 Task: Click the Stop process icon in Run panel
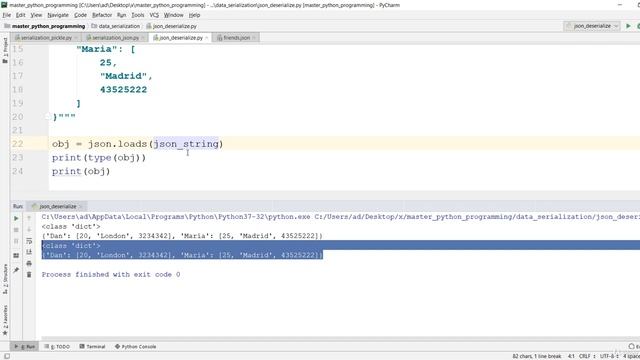[x=16, y=230]
